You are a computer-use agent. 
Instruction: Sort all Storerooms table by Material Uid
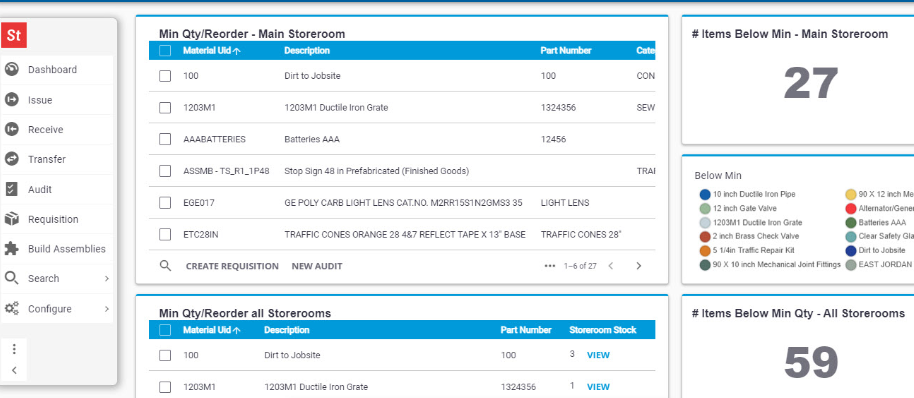point(212,330)
